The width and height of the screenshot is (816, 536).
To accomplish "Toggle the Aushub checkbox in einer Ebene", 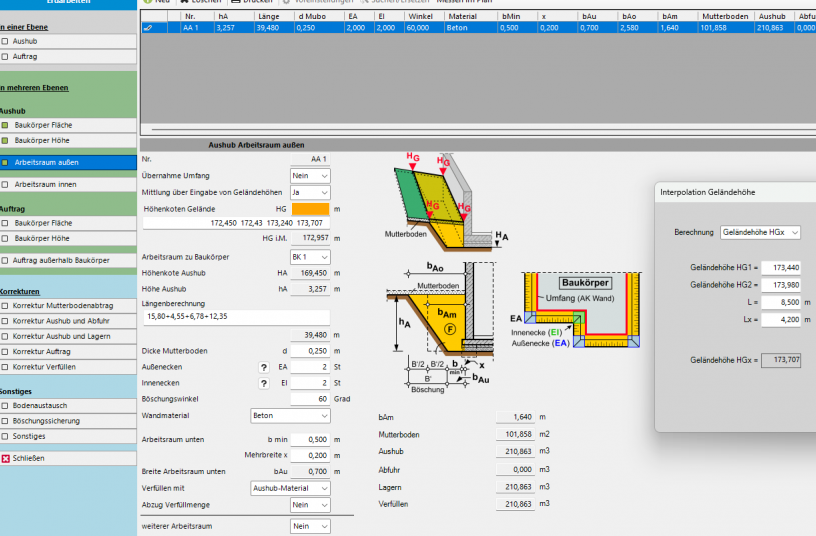I will click(x=5, y=41).
